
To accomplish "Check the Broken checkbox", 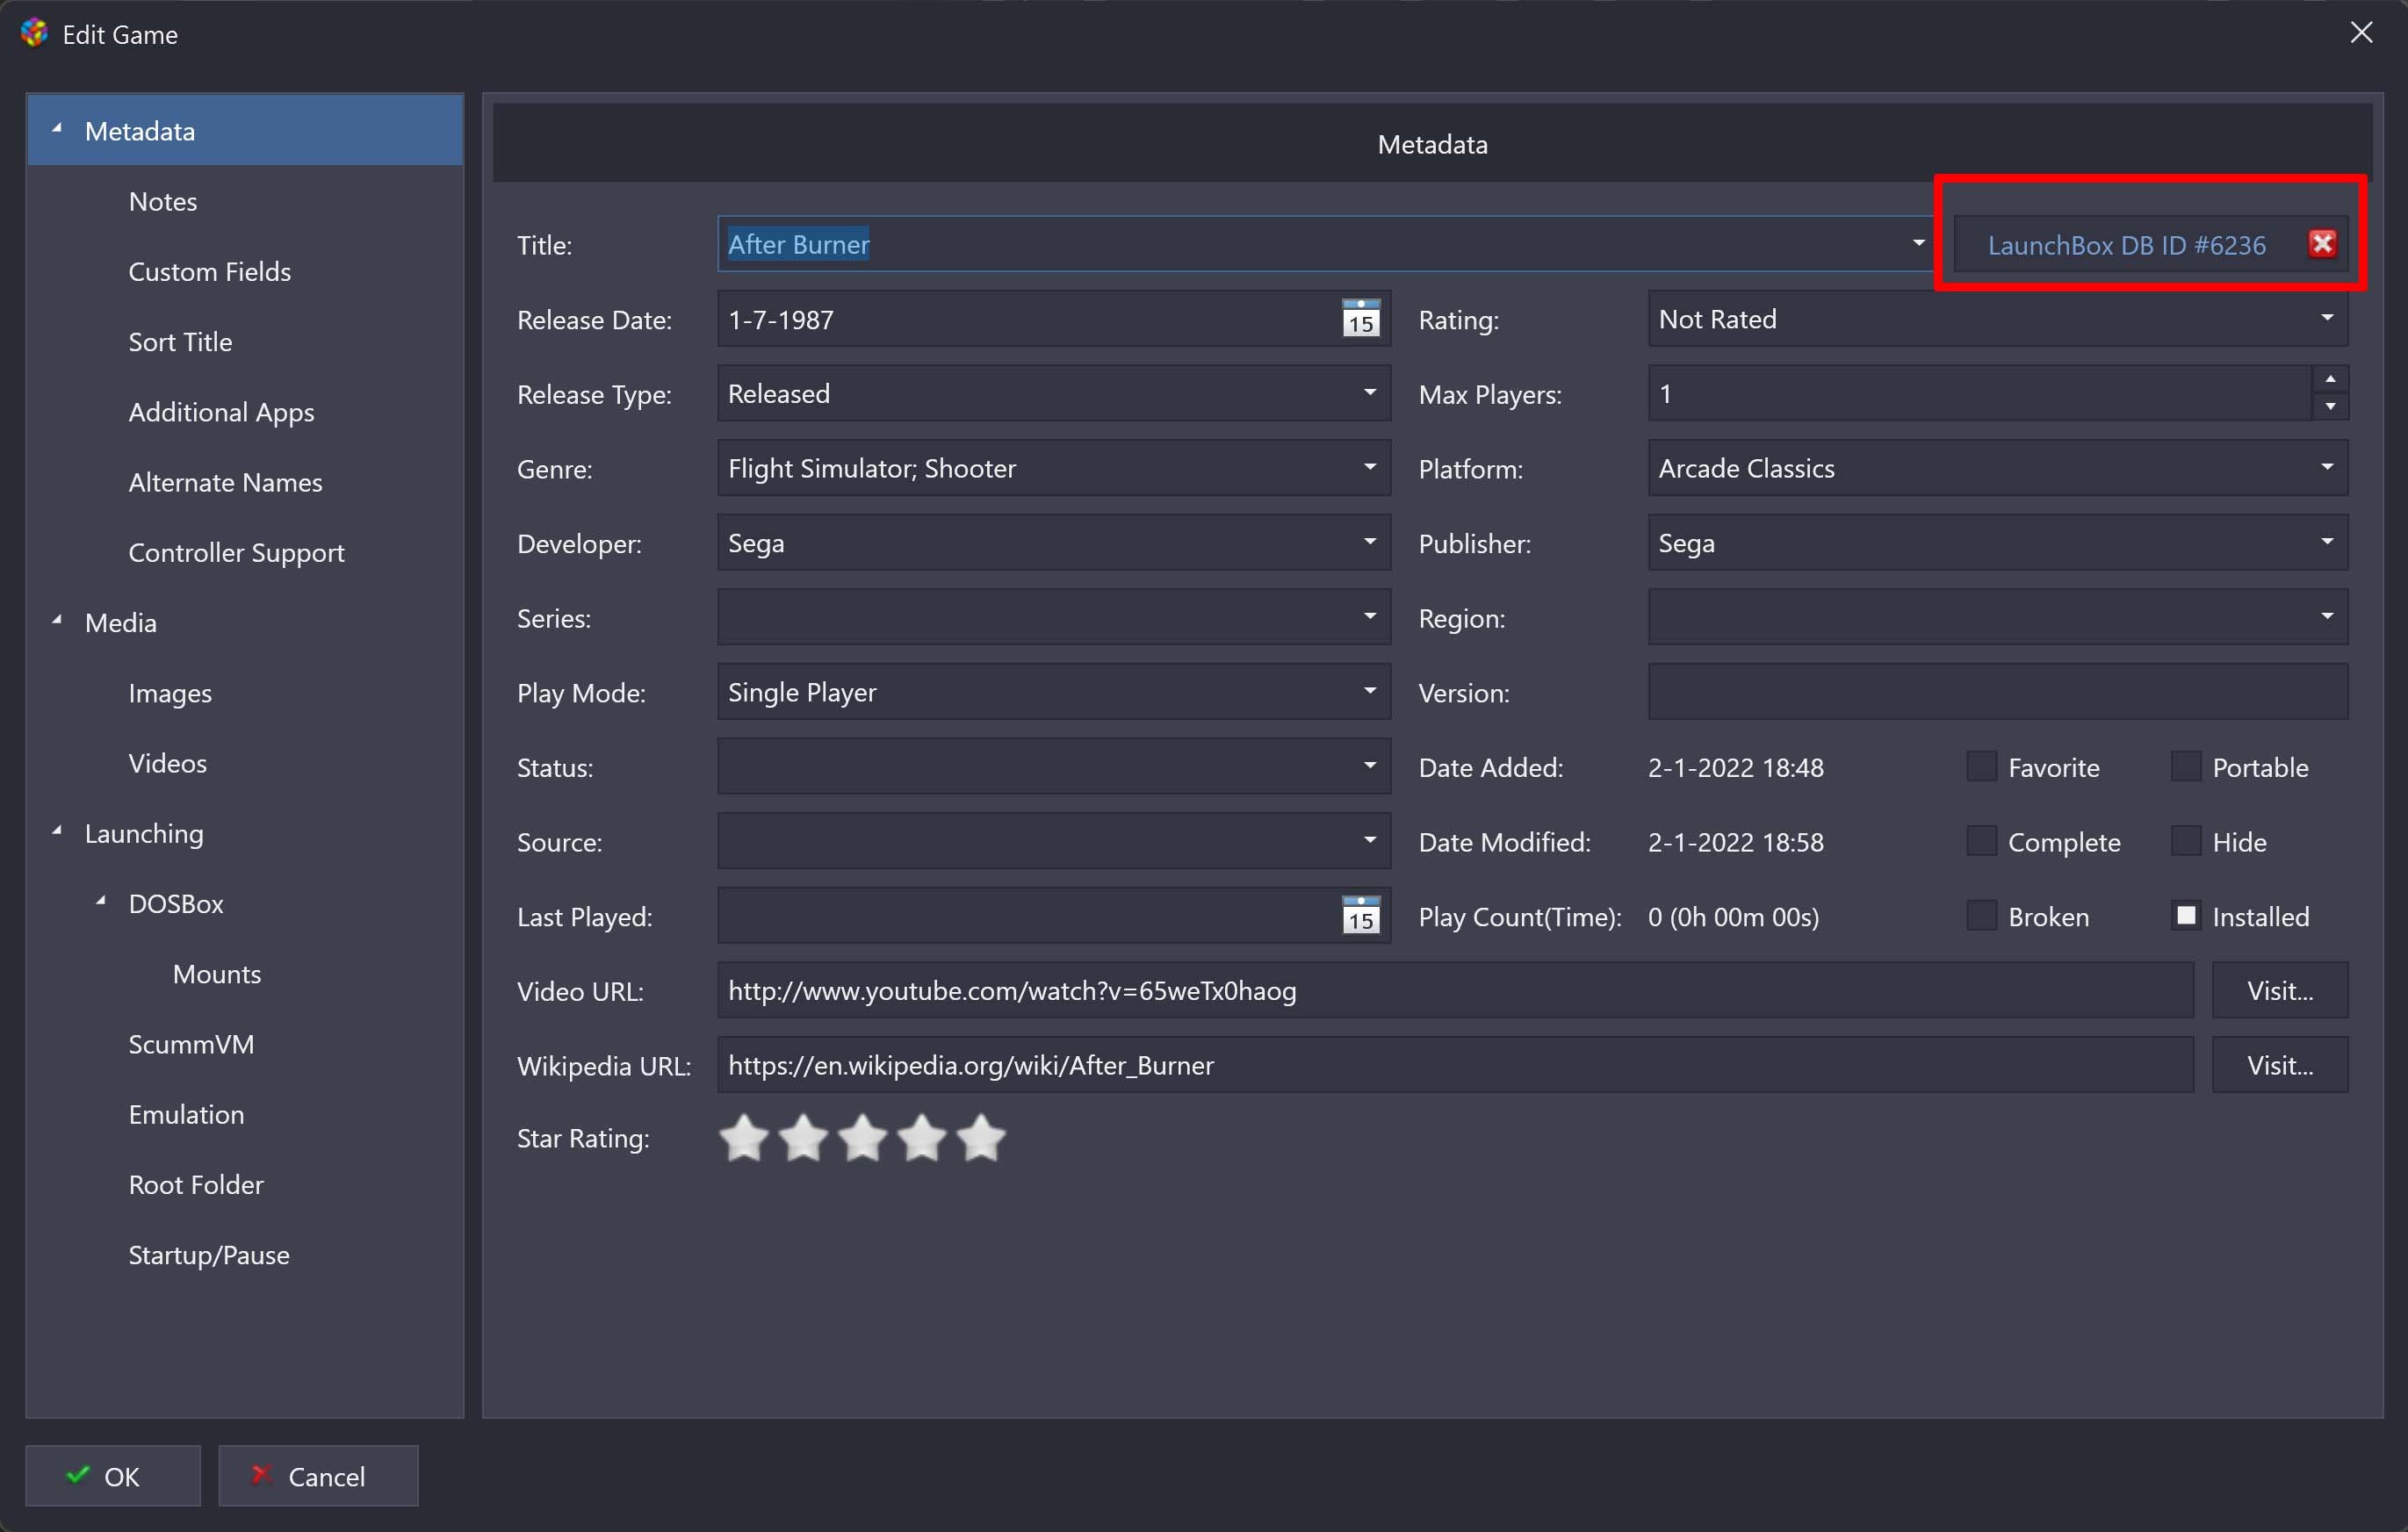I will coord(1981,916).
